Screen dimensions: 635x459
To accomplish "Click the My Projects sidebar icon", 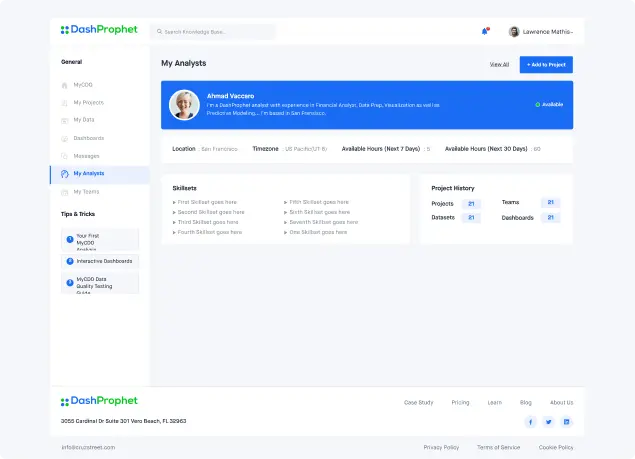I will click(65, 103).
